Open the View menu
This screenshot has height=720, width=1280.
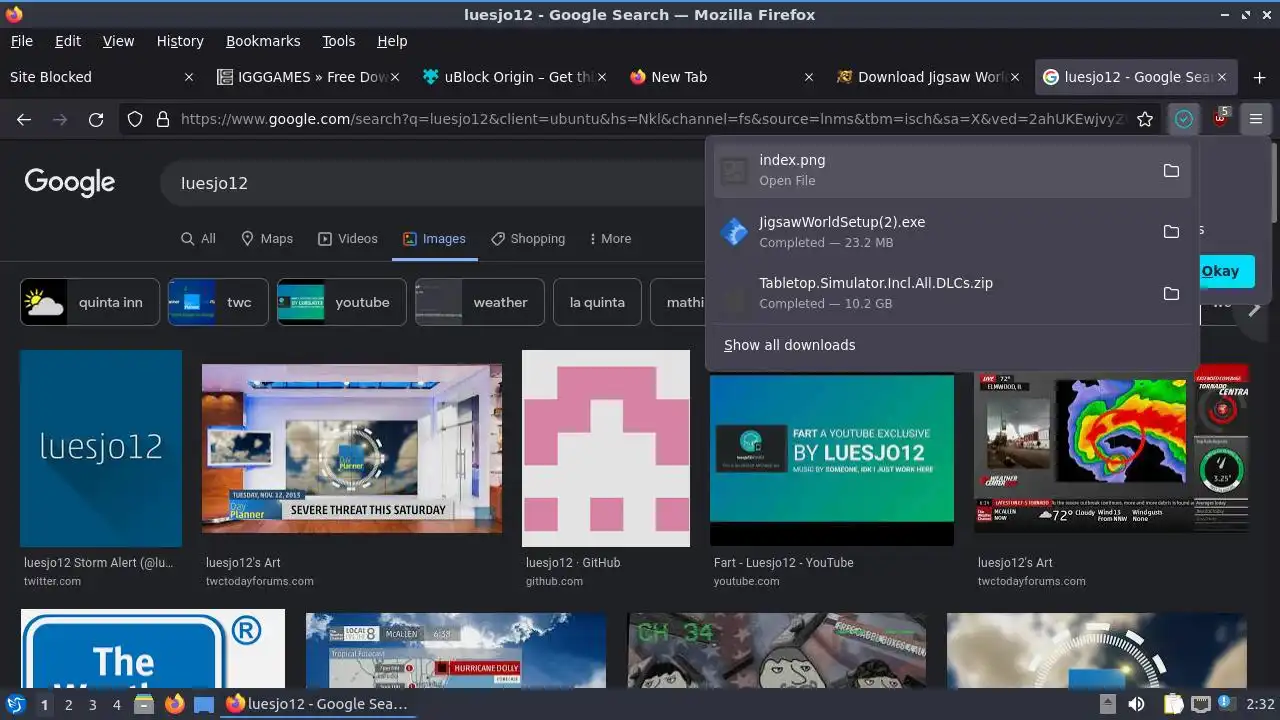point(118,41)
